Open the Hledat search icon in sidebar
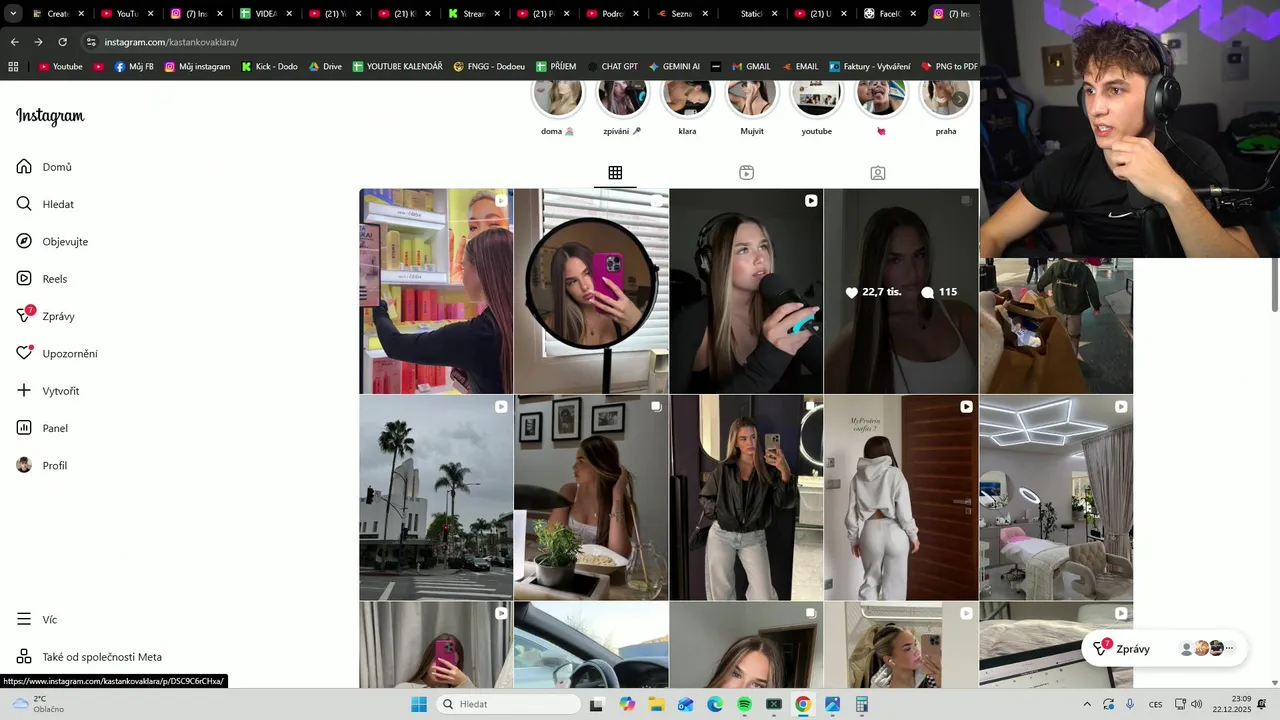Viewport: 1280px width, 720px height. [x=24, y=204]
